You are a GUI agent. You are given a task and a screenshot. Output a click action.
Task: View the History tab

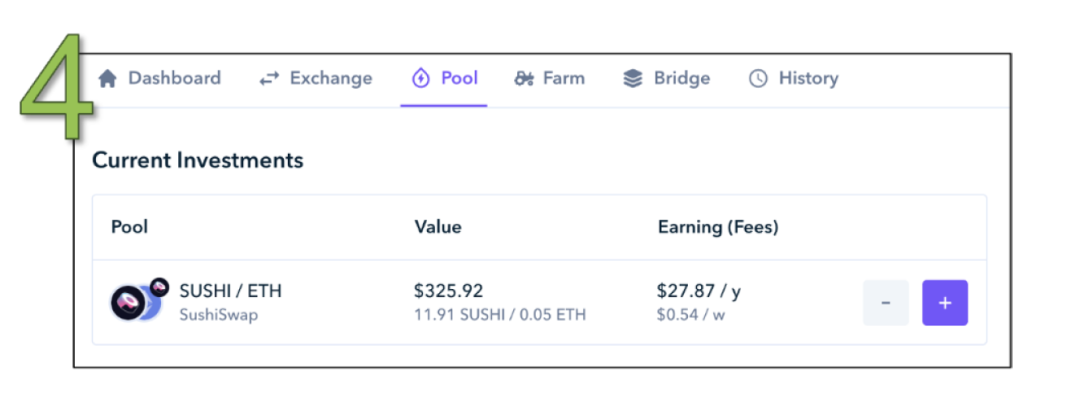(793, 79)
